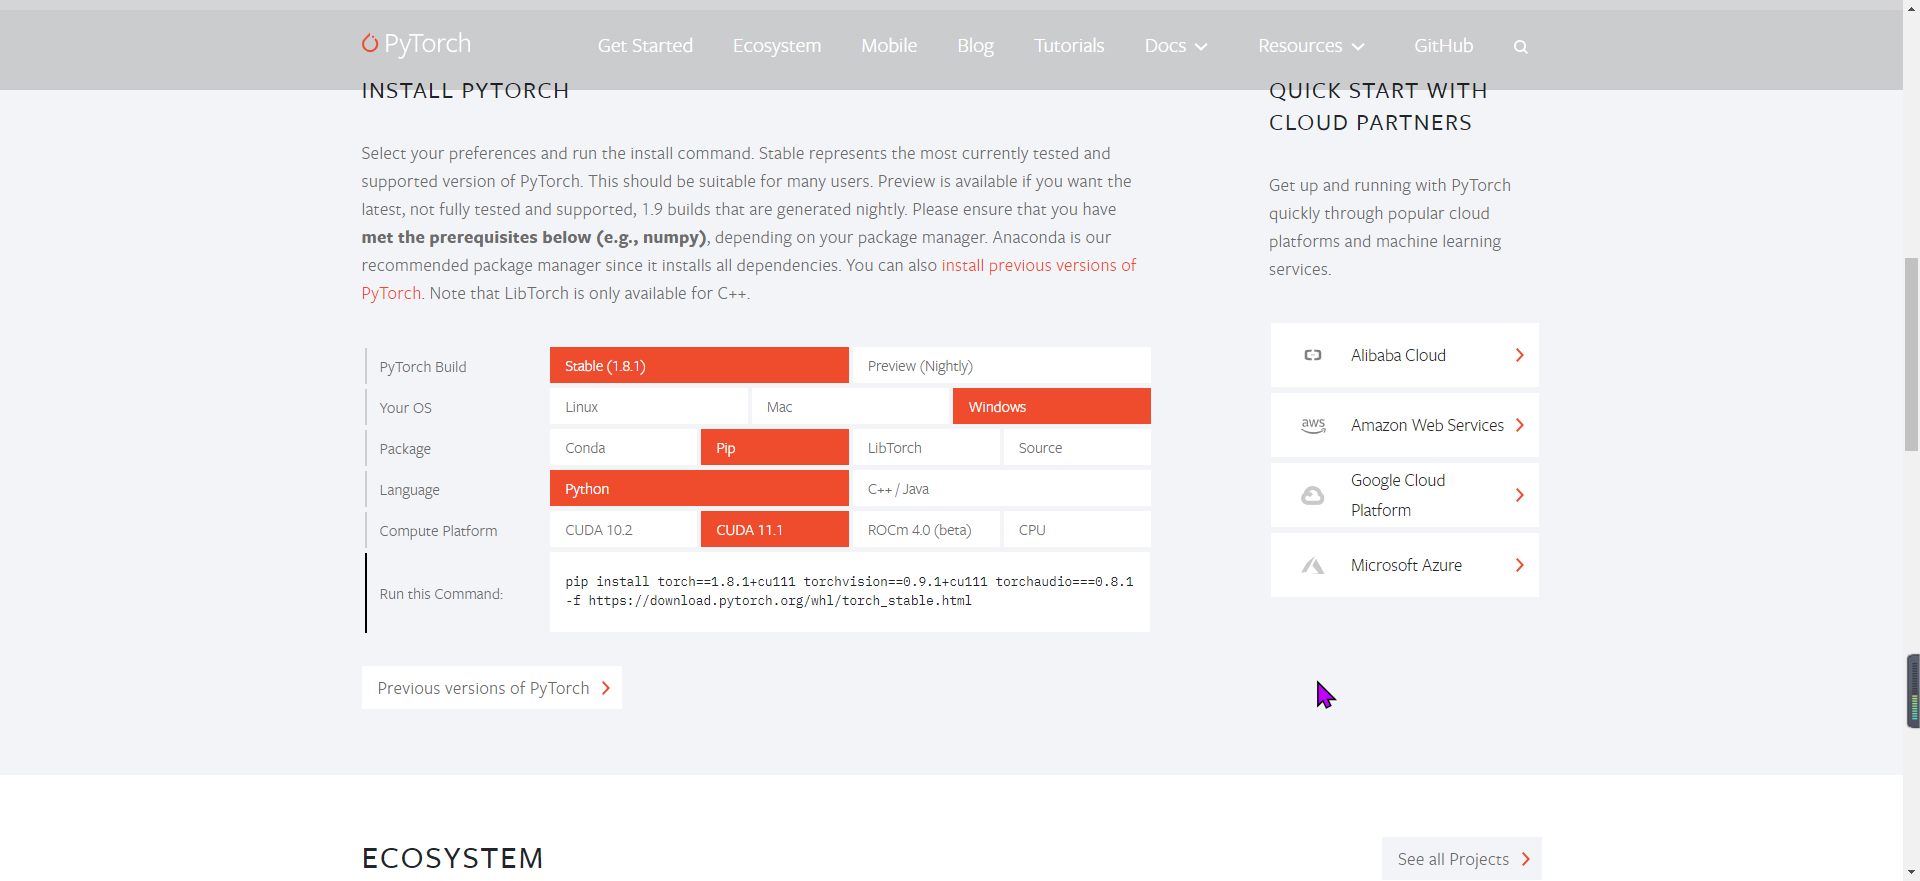1920x881 pixels.
Task: Choose Mac as your OS
Action: (x=850, y=406)
